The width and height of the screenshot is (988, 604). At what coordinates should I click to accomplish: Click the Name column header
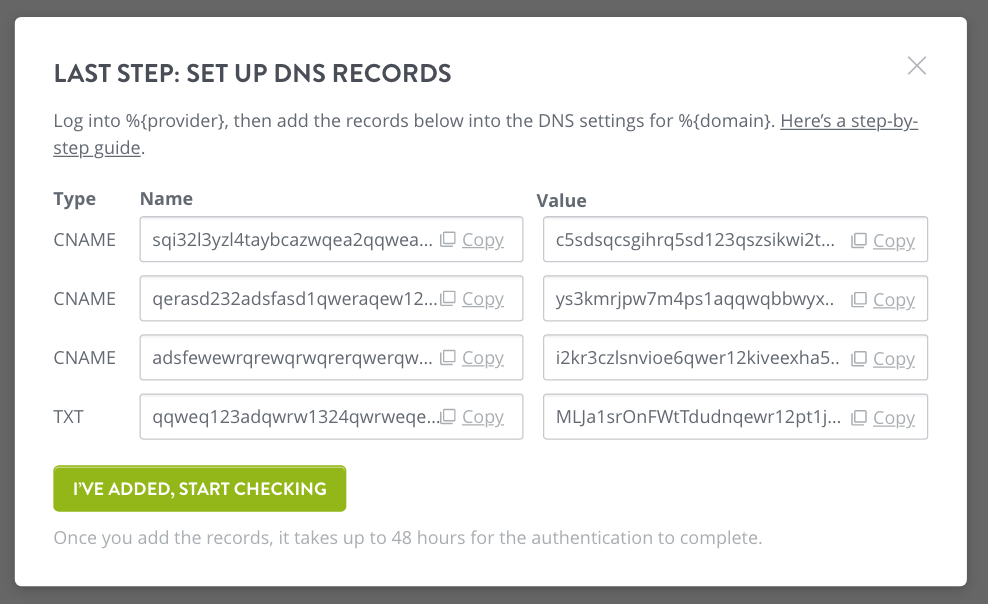165,198
